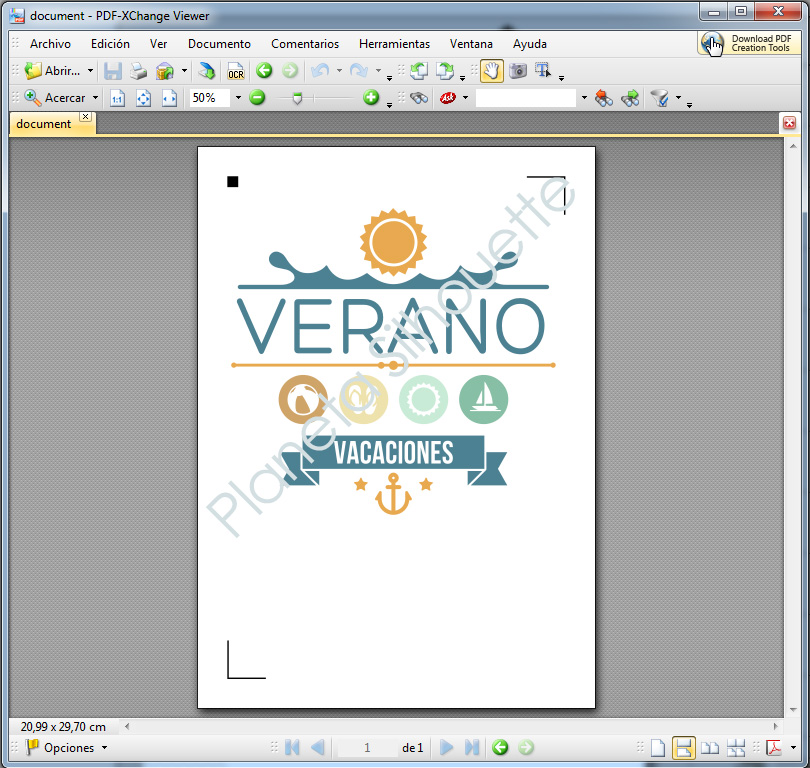
Task: Click the export icon left of OCR
Action: coord(207,71)
